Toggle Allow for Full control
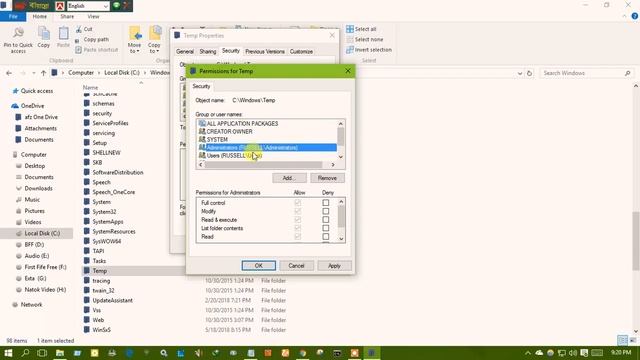The width and height of the screenshot is (640, 360). click(298, 203)
